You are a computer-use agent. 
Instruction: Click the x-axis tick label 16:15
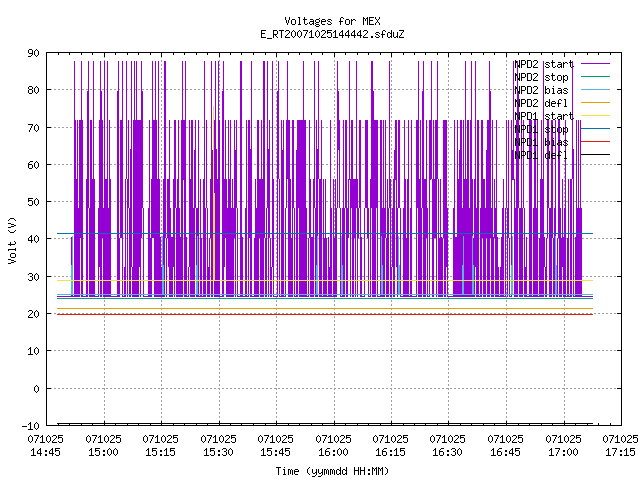[391, 452]
